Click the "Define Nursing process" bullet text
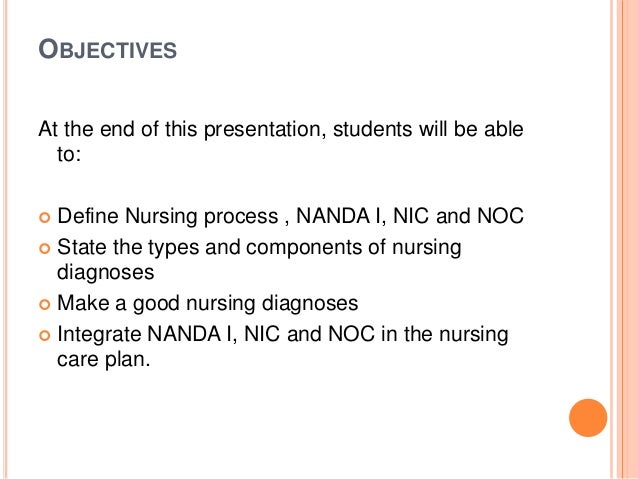 pos(290,216)
